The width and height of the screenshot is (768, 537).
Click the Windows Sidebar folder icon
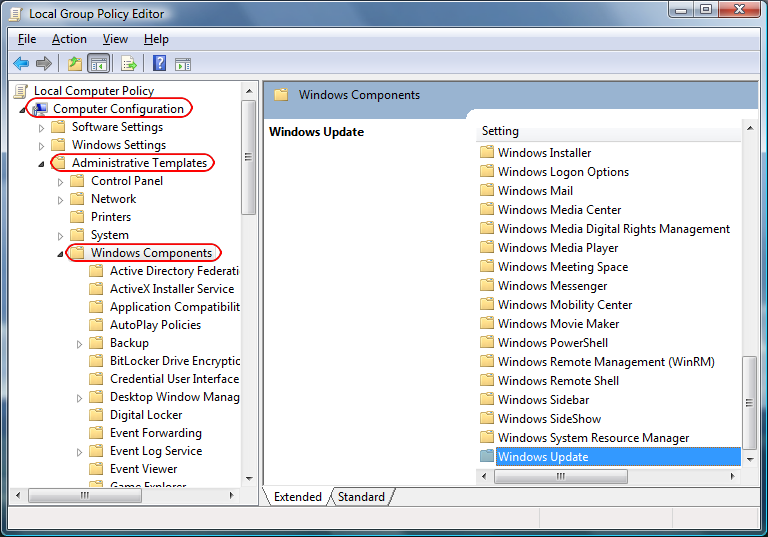tap(487, 399)
